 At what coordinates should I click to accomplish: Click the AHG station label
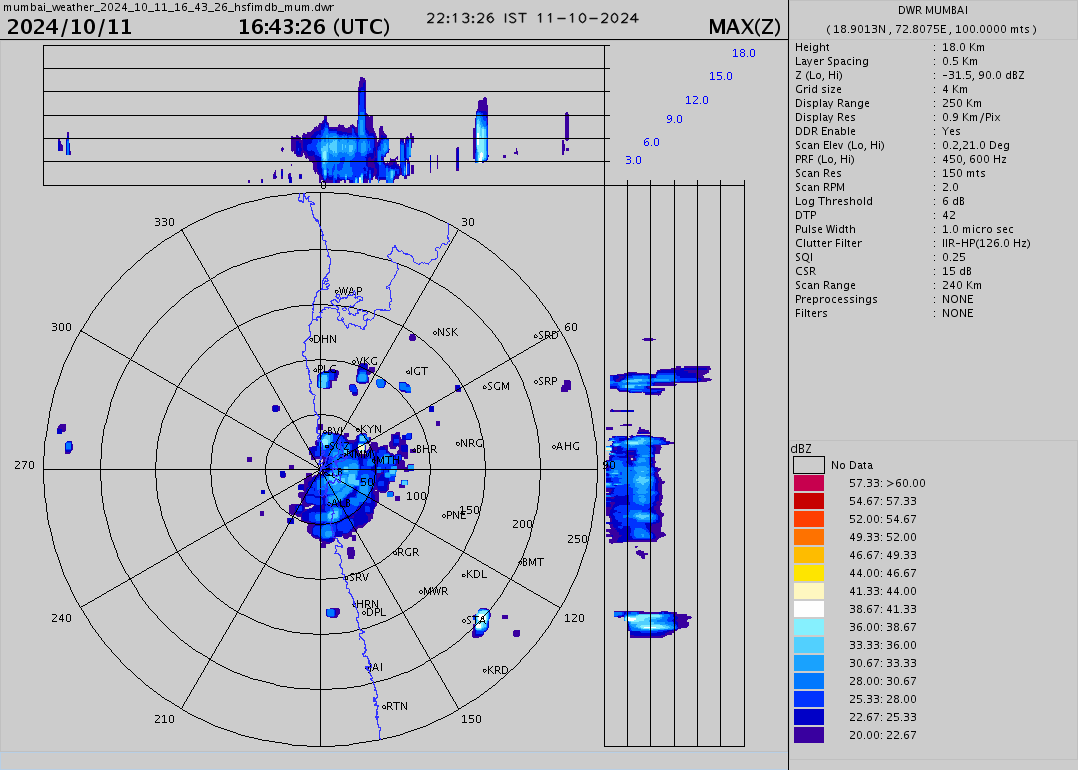(568, 446)
